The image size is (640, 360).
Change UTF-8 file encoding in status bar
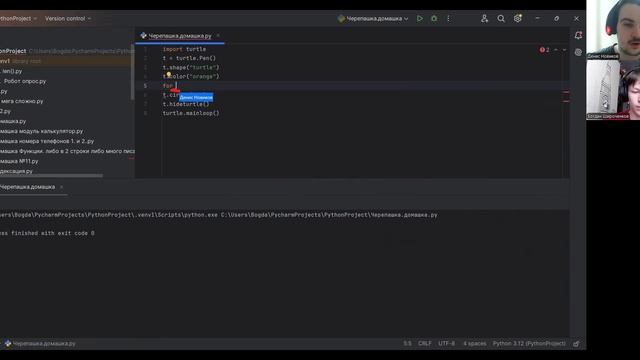tap(447, 344)
